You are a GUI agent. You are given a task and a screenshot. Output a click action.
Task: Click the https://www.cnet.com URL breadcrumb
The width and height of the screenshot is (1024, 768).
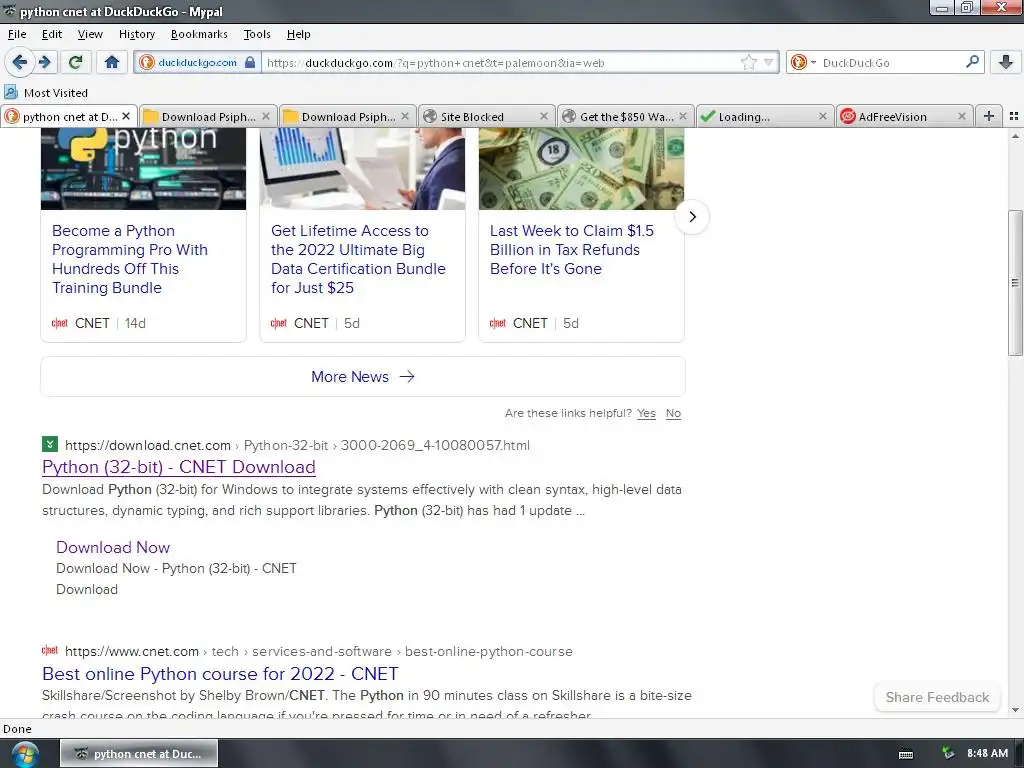tap(132, 651)
